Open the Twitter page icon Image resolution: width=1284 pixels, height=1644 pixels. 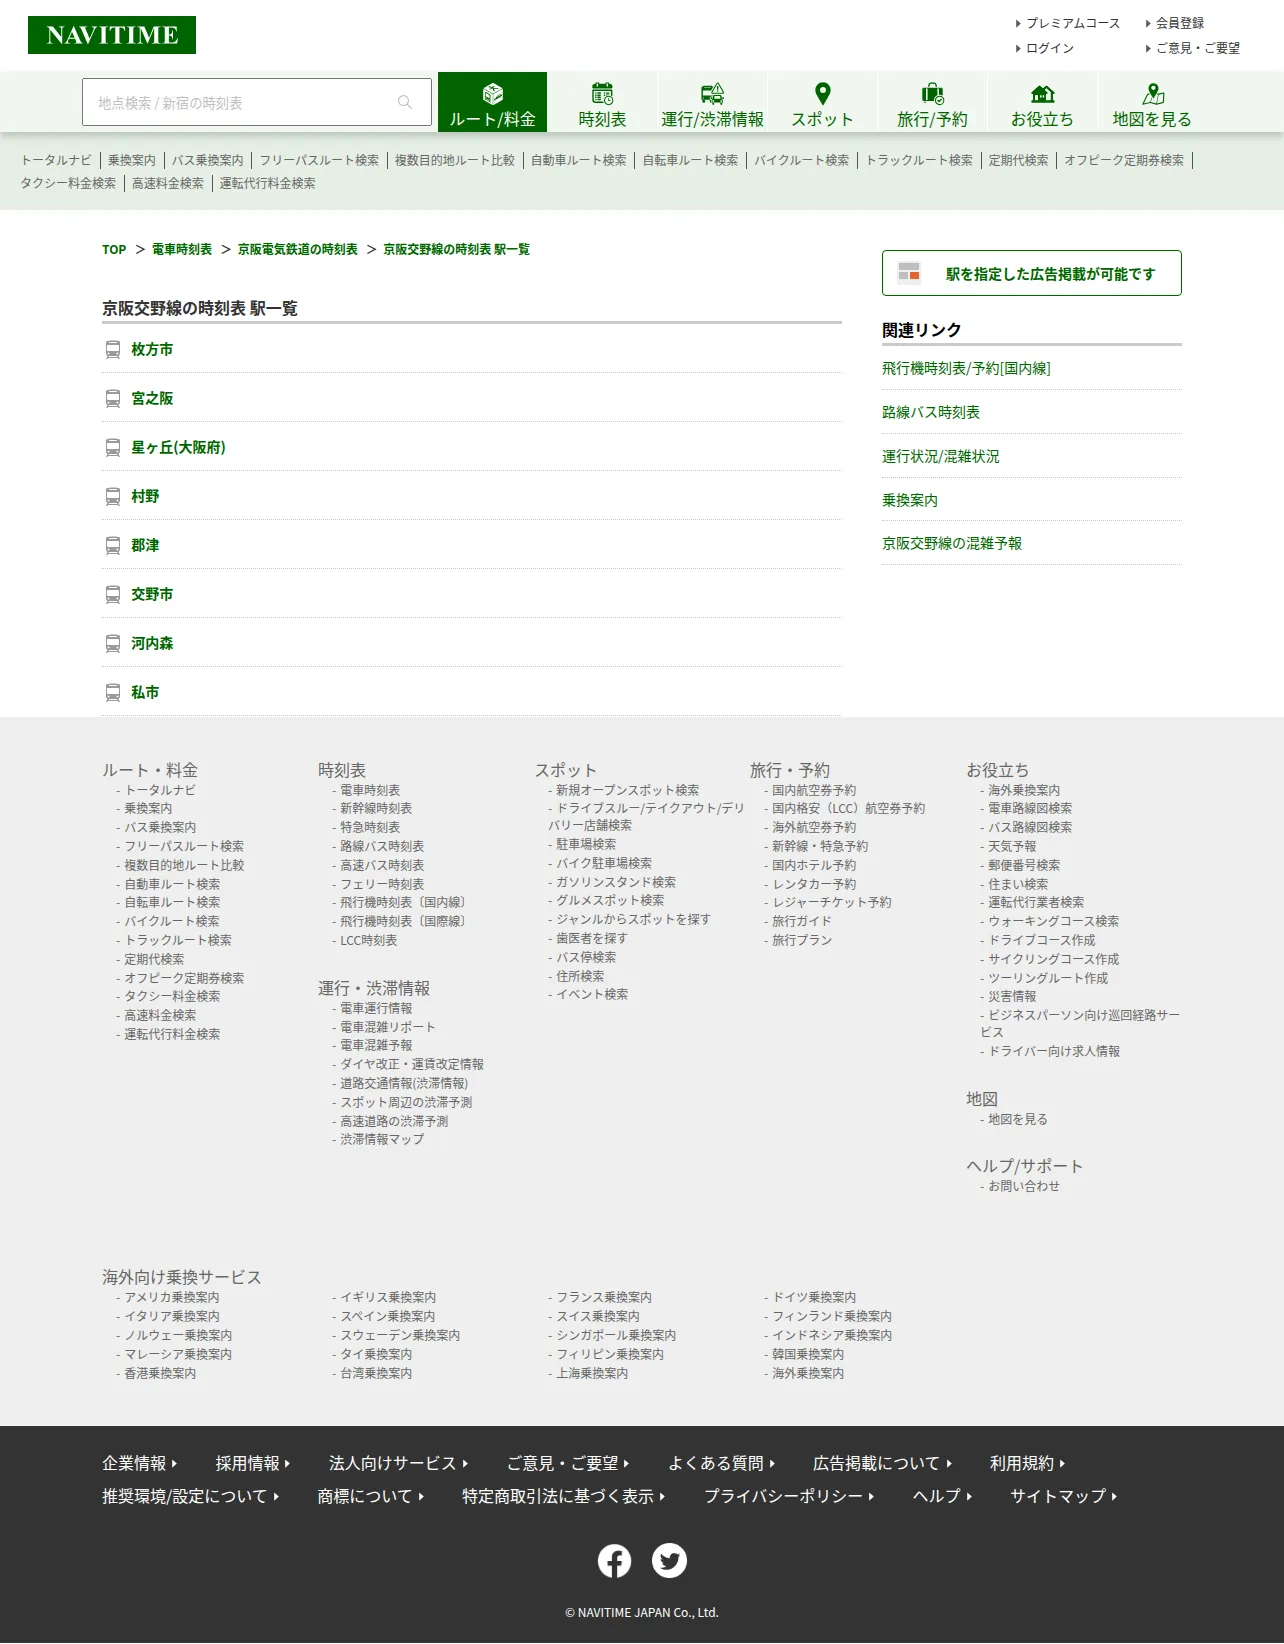coord(669,1561)
